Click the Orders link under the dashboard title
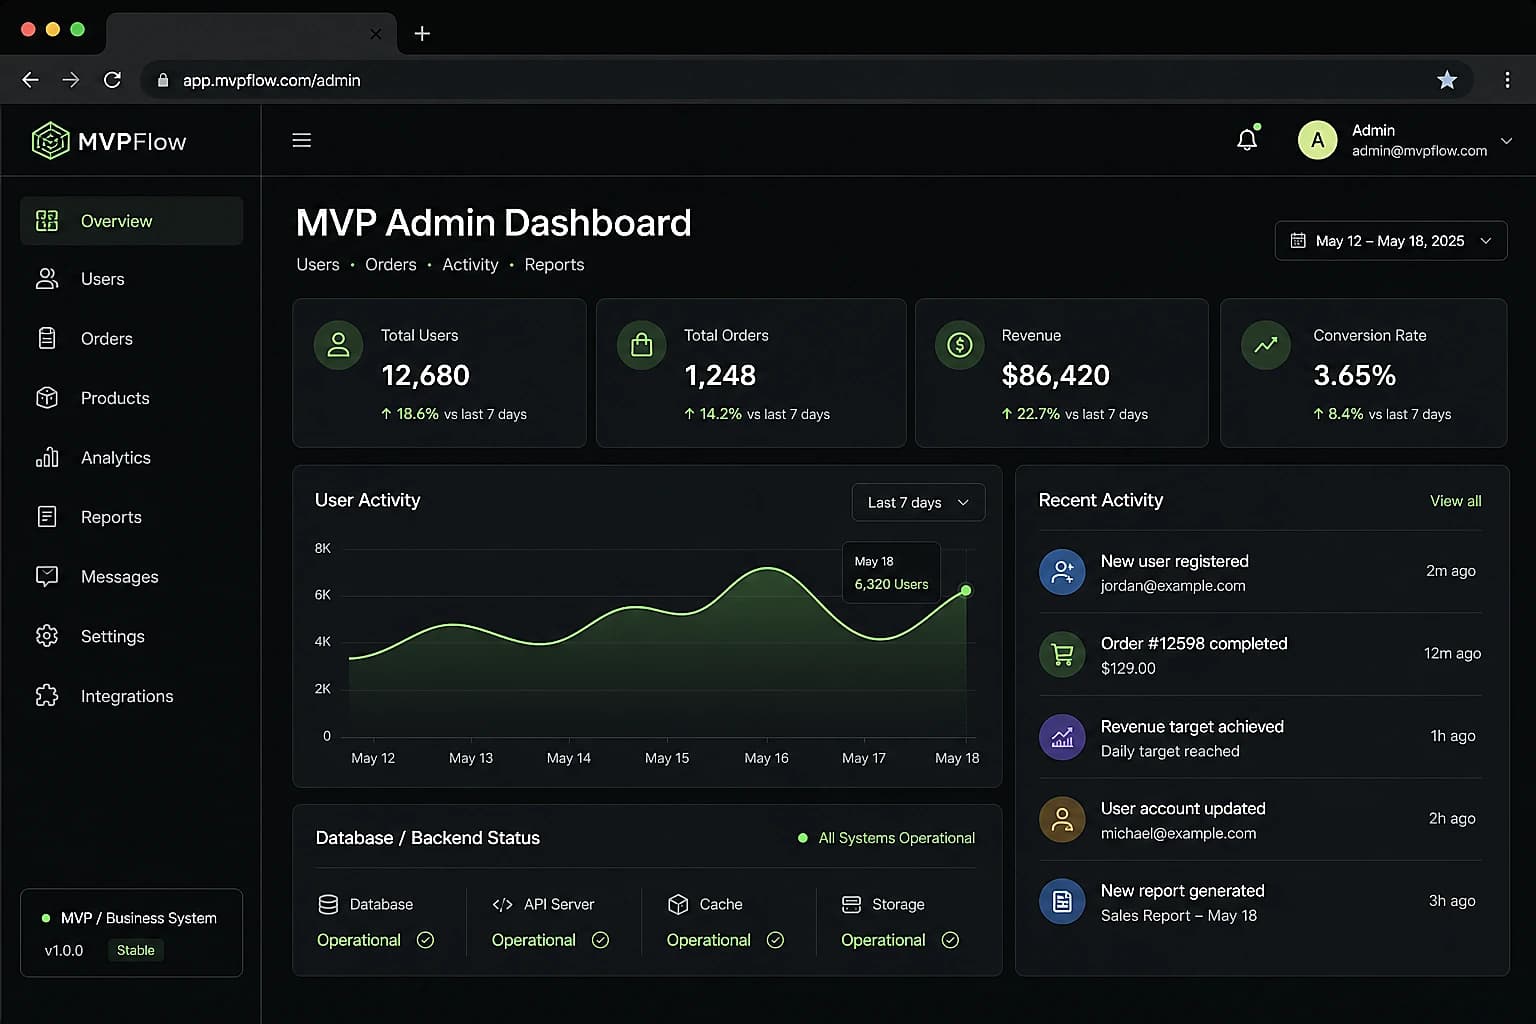The image size is (1536, 1024). pos(390,265)
